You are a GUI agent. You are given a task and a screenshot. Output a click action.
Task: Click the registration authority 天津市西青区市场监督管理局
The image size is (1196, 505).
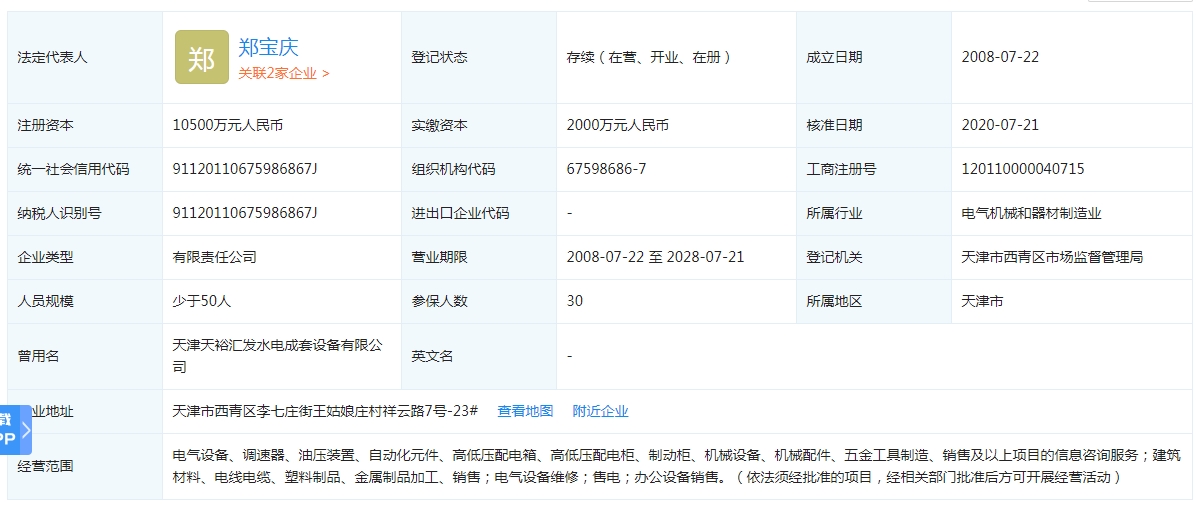(x=1051, y=257)
